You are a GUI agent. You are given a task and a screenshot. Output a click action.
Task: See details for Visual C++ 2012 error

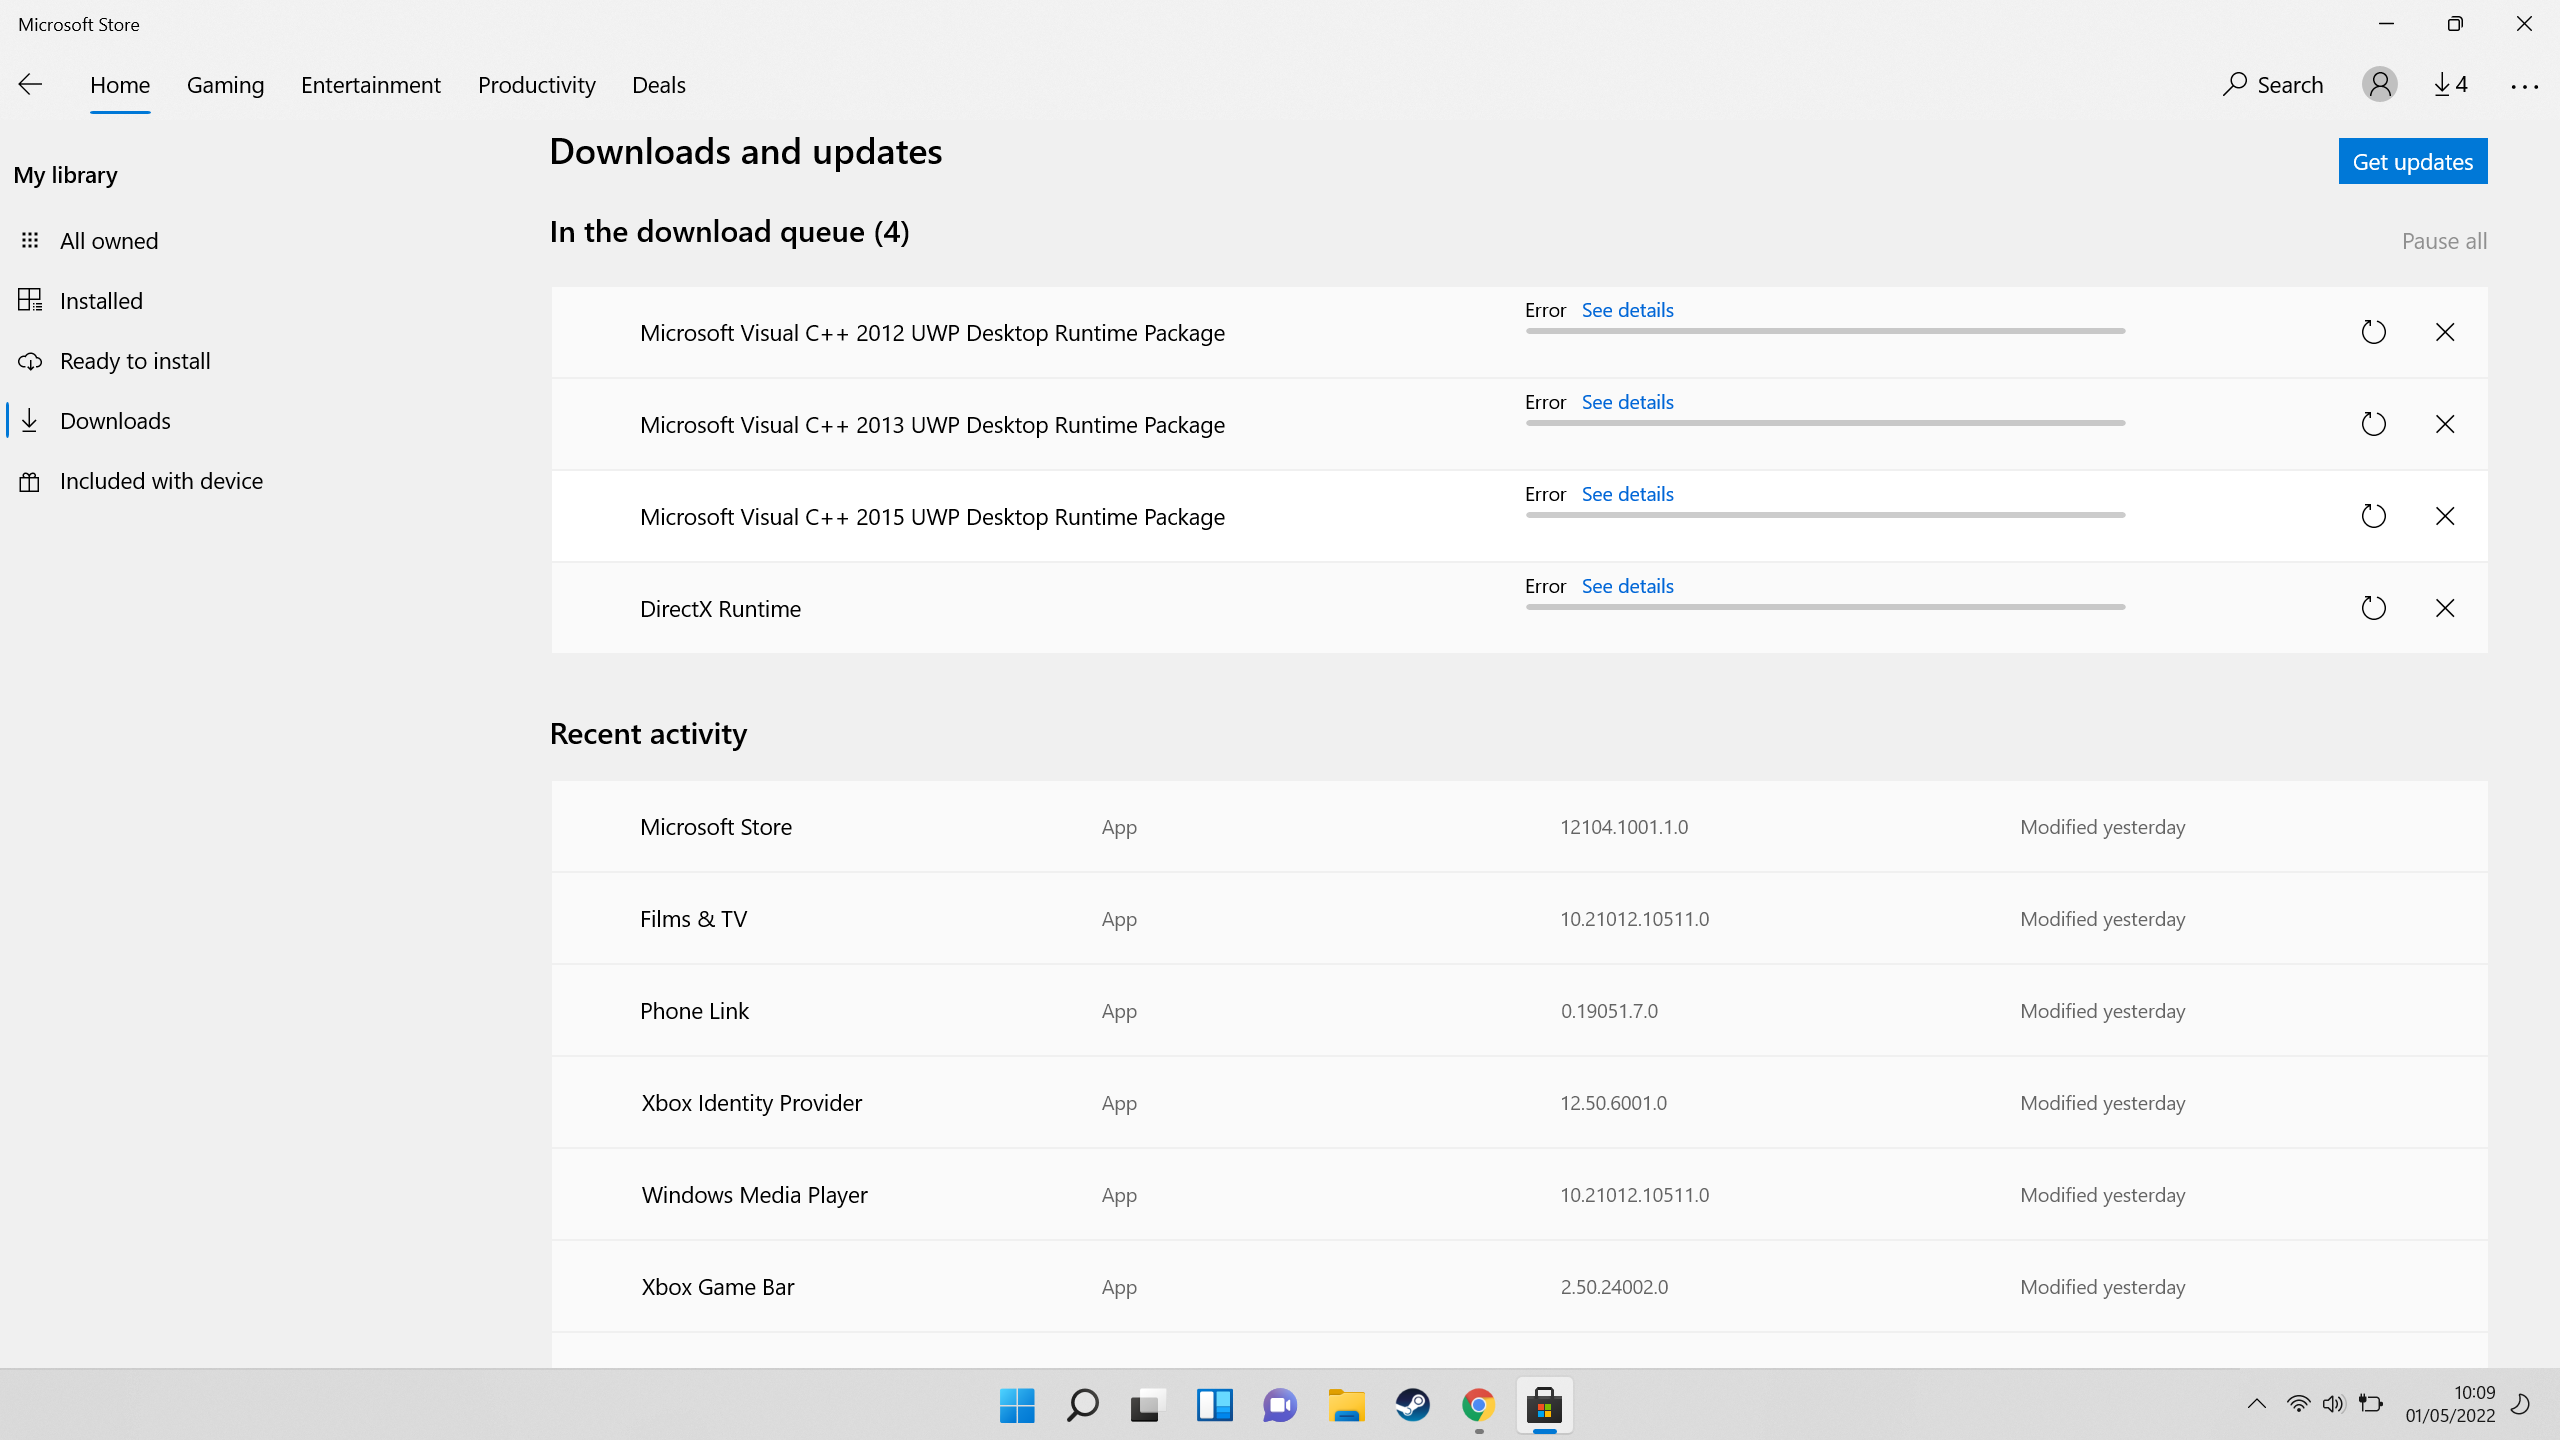[x=1627, y=310]
